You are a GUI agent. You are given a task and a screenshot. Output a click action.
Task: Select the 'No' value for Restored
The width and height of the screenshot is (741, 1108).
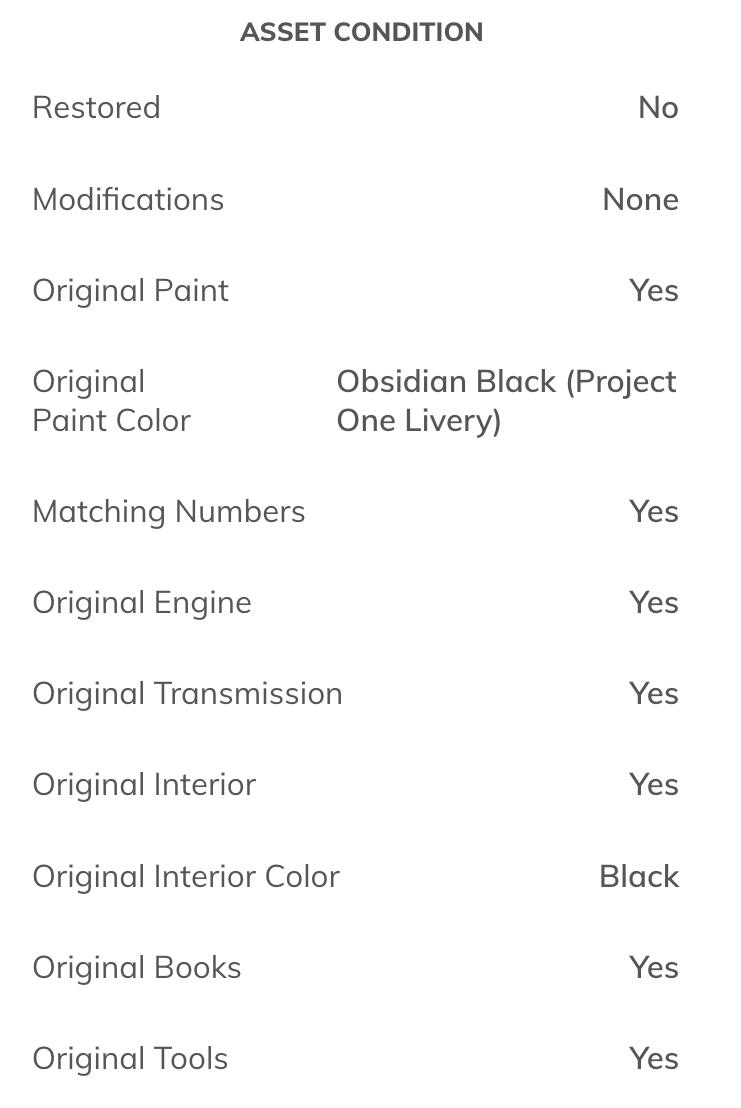click(658, 108)
